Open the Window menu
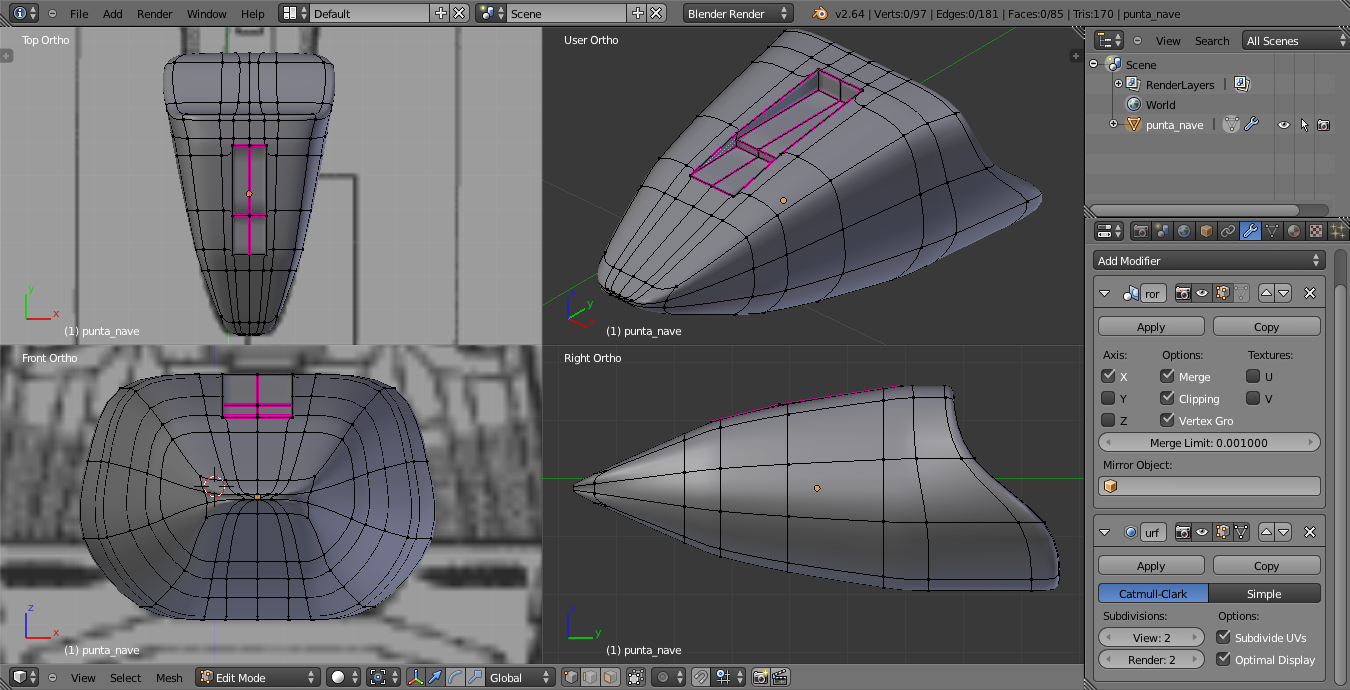 pyautogui.click(x=207, y=13)
